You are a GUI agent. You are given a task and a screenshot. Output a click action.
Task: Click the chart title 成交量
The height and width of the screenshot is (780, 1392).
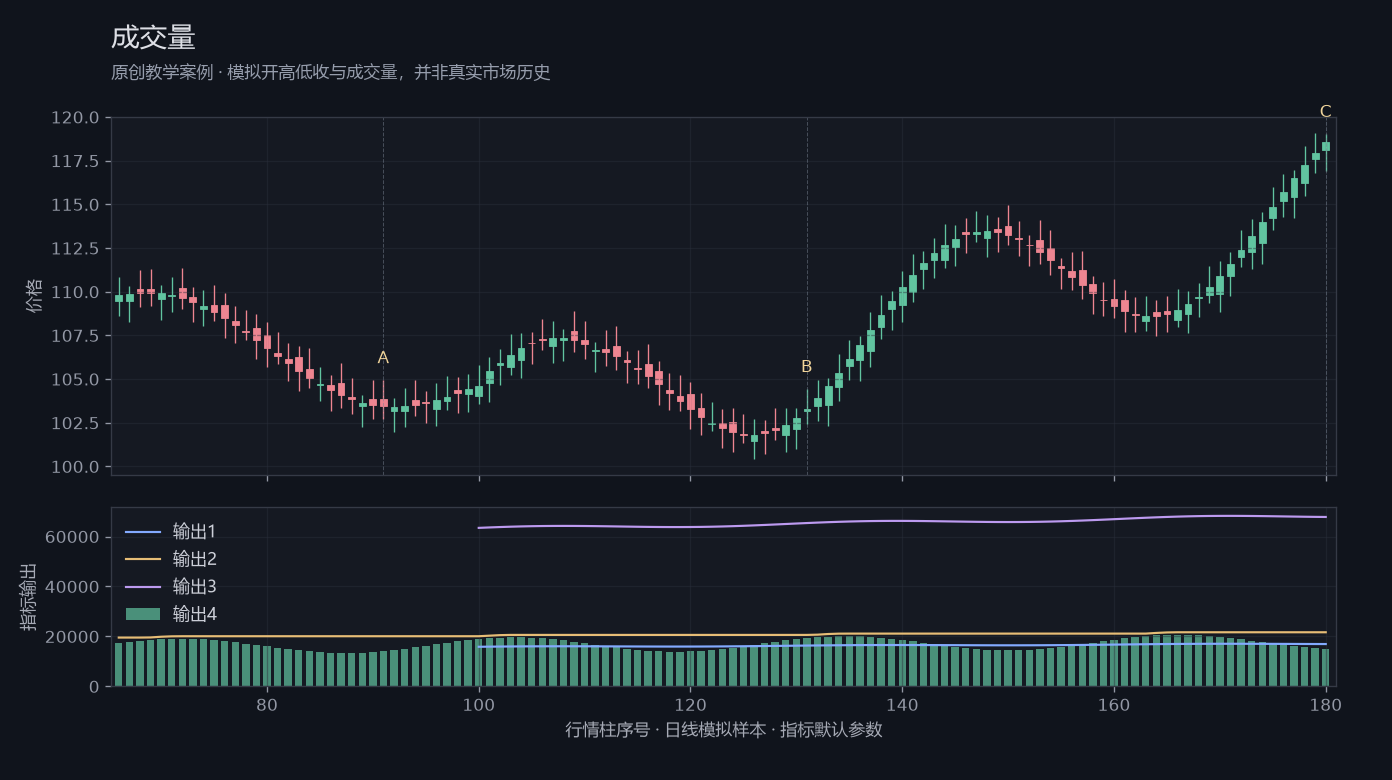pyautogui.click(x=153, y=38)
